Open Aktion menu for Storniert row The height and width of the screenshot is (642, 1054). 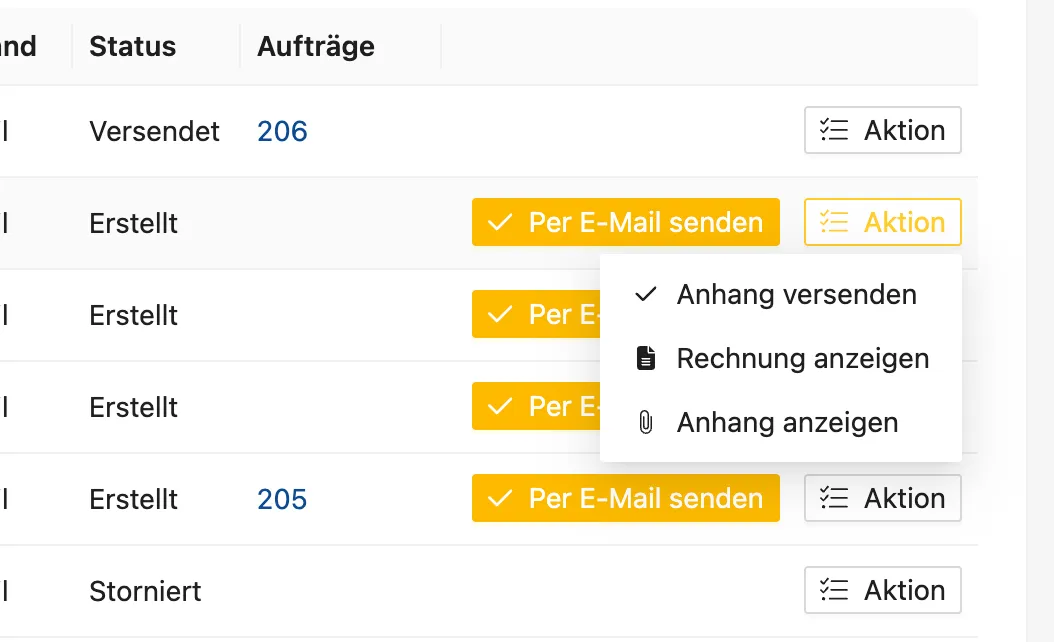coord(883,590)
